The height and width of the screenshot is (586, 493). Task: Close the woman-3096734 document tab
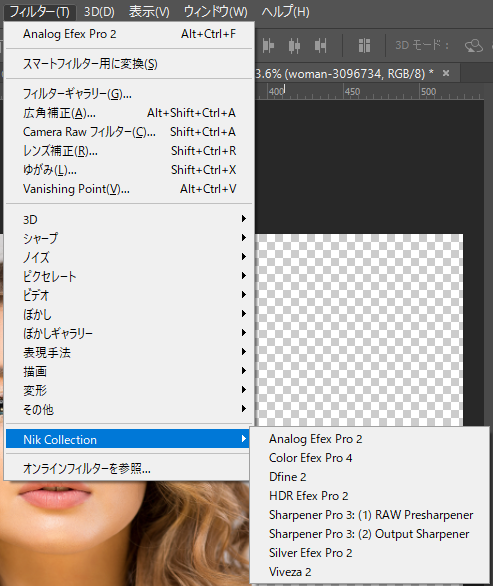(446, 73)
